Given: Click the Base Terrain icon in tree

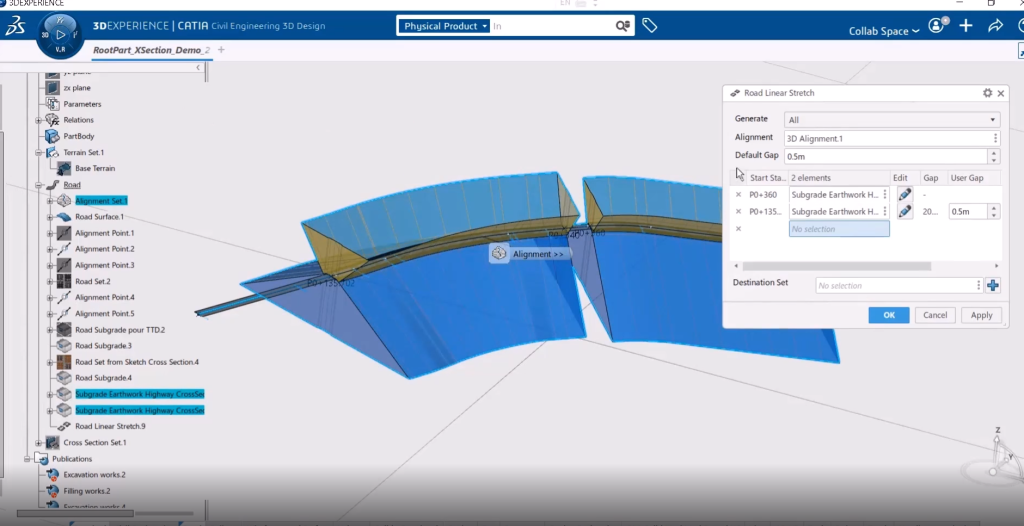Looking at the screenshot, I should pyautogui.click(x=64, y=169).
